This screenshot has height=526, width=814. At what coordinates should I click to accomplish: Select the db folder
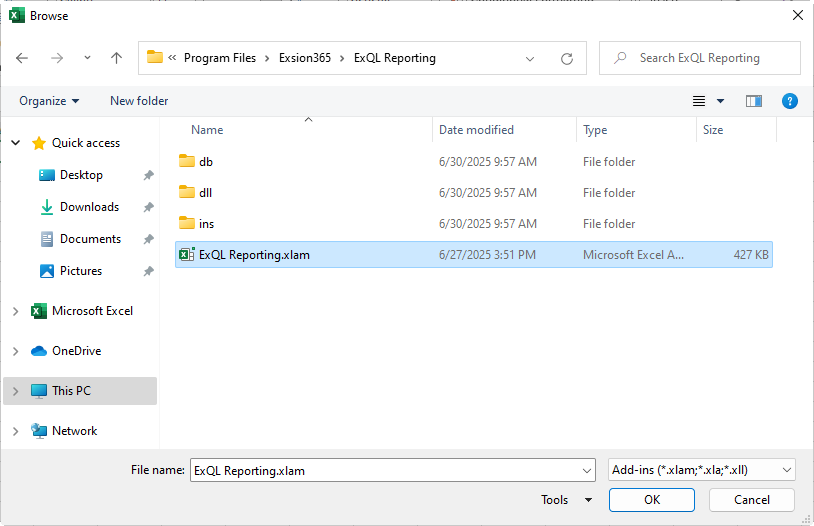point(206,162)
